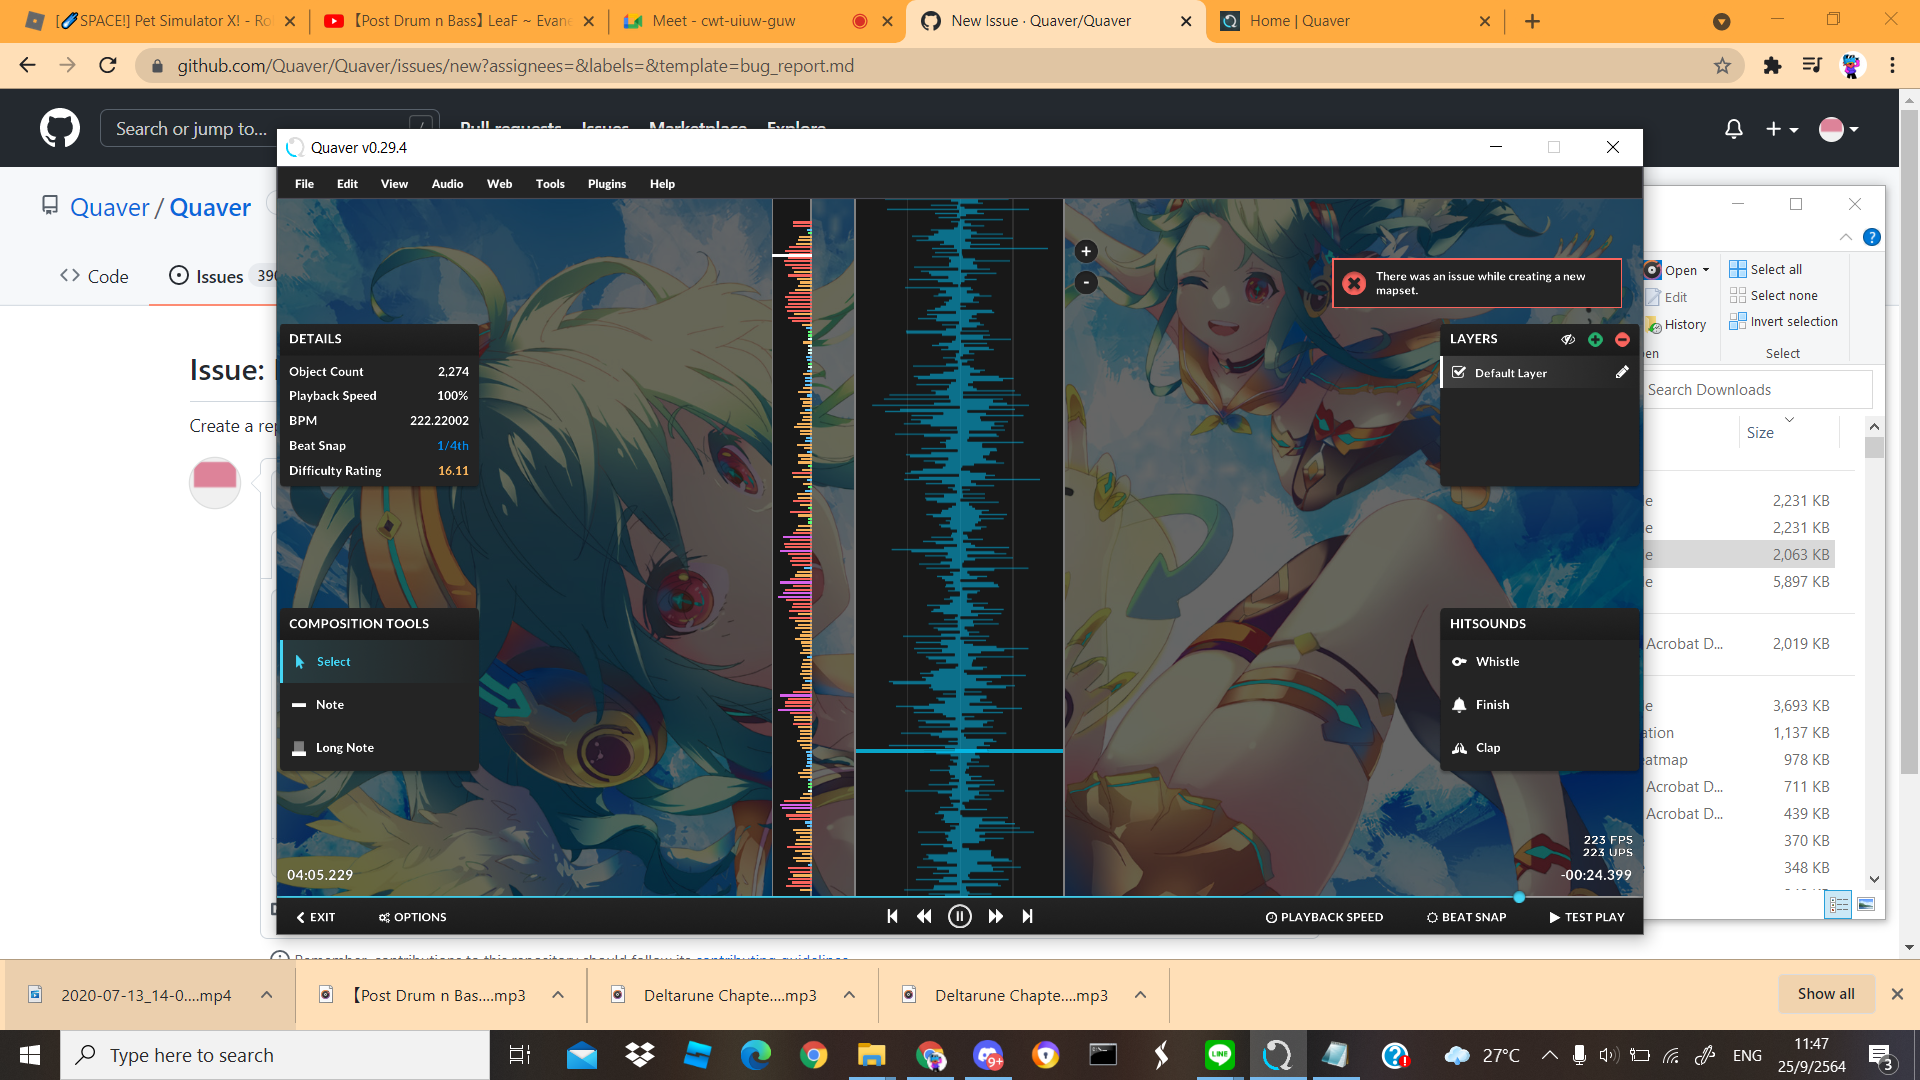Open the Size column sort dropdown
Screen dimensions: 1920x1080
pyautogui.click(x=1791, y=421)
